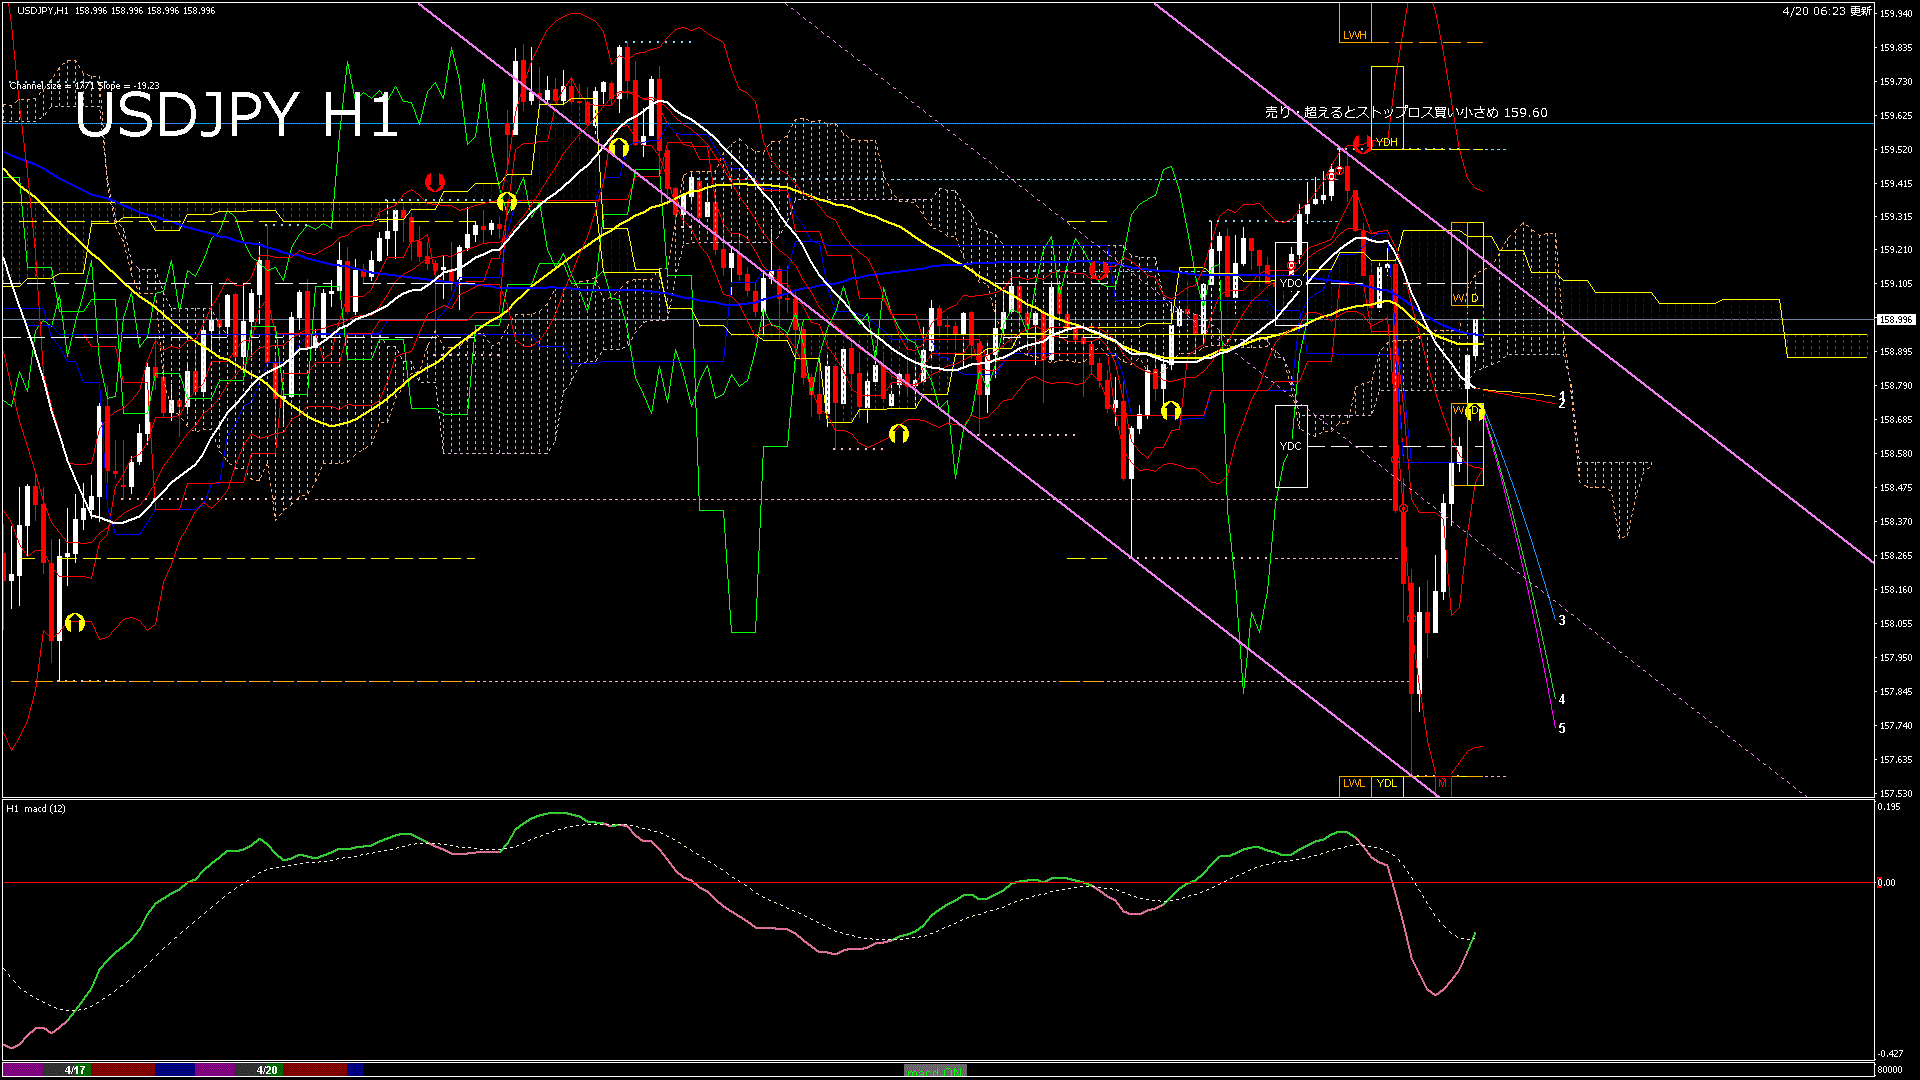Click the YDO box marker
This screenshot has width=1920, height=1080.
[x=1291, y=283]
